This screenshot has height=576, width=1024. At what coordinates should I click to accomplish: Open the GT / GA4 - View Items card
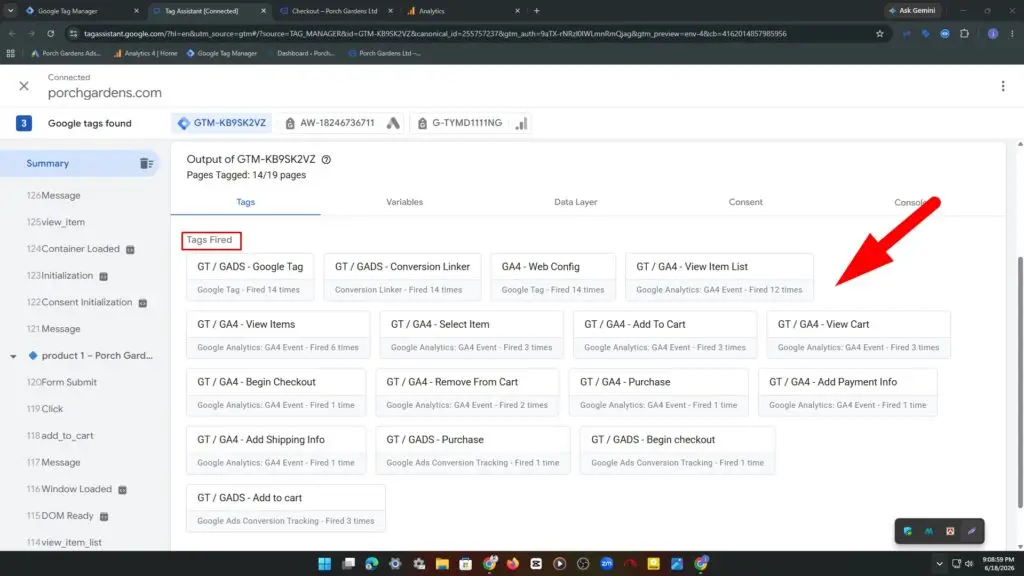[x=278, y=334]
